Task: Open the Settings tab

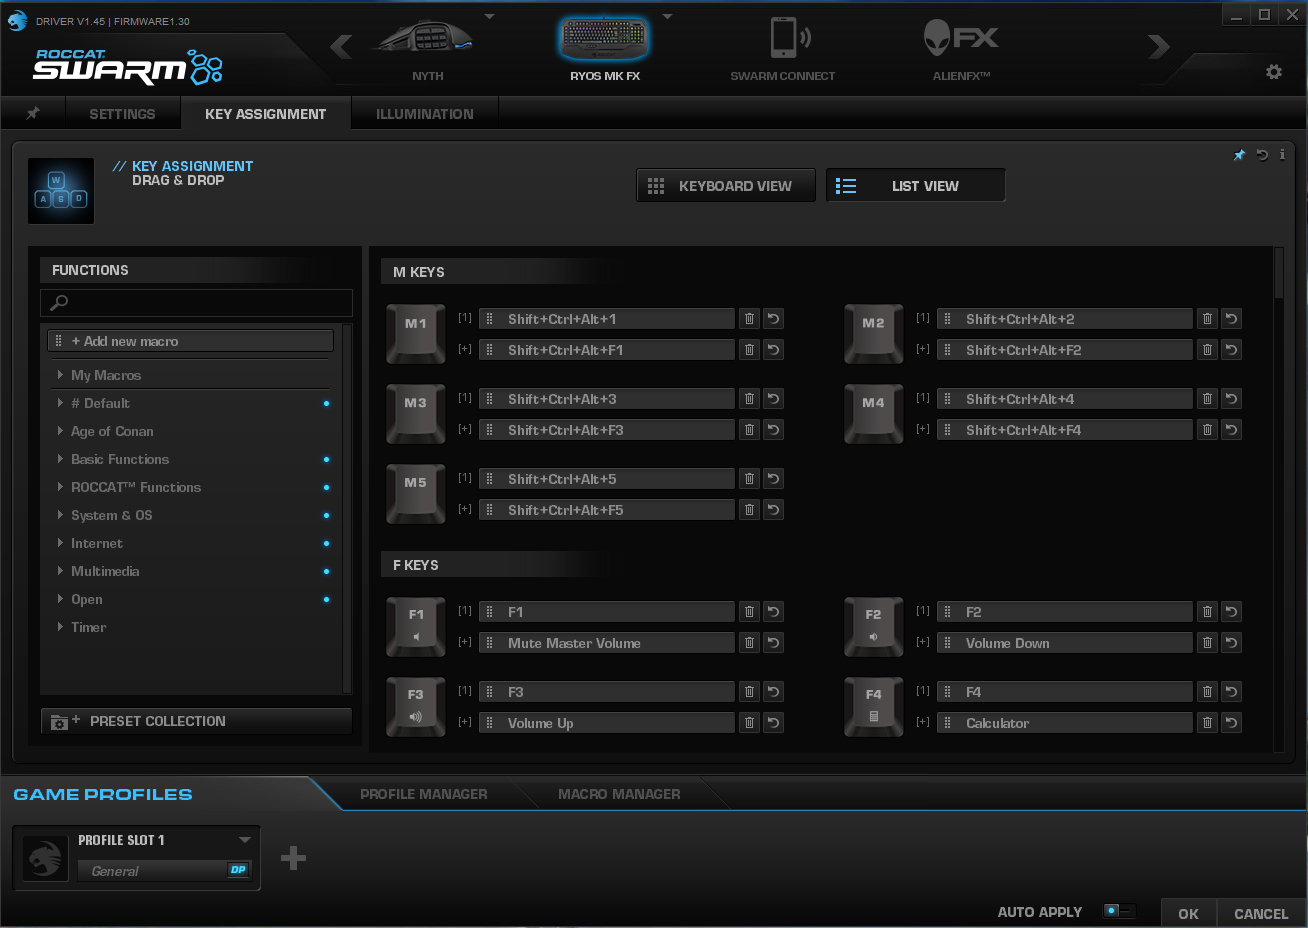Action: point(122,114)
